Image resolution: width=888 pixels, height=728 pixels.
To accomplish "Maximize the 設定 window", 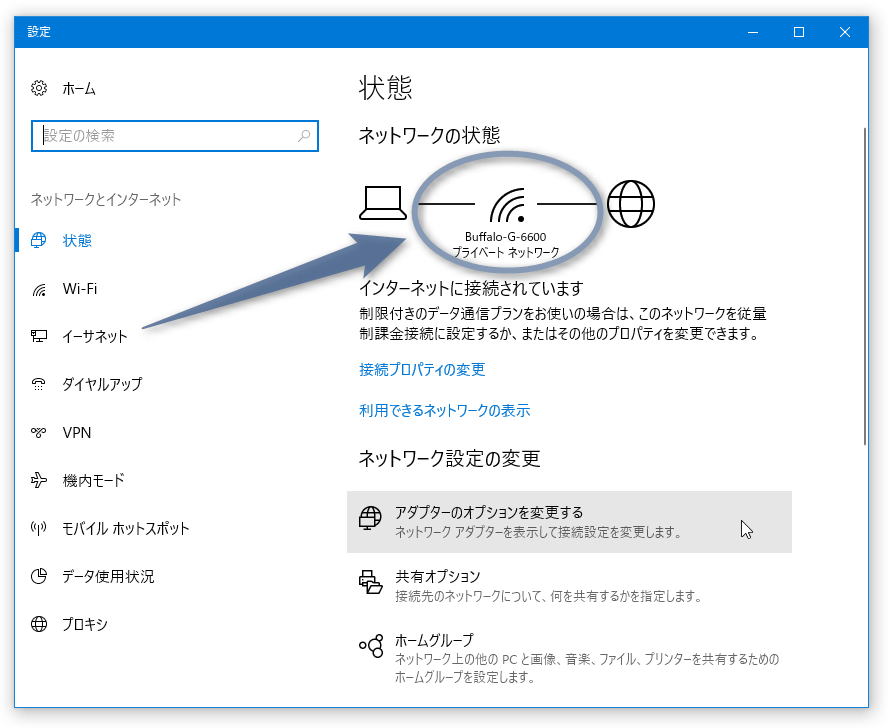I will point(799,32).
